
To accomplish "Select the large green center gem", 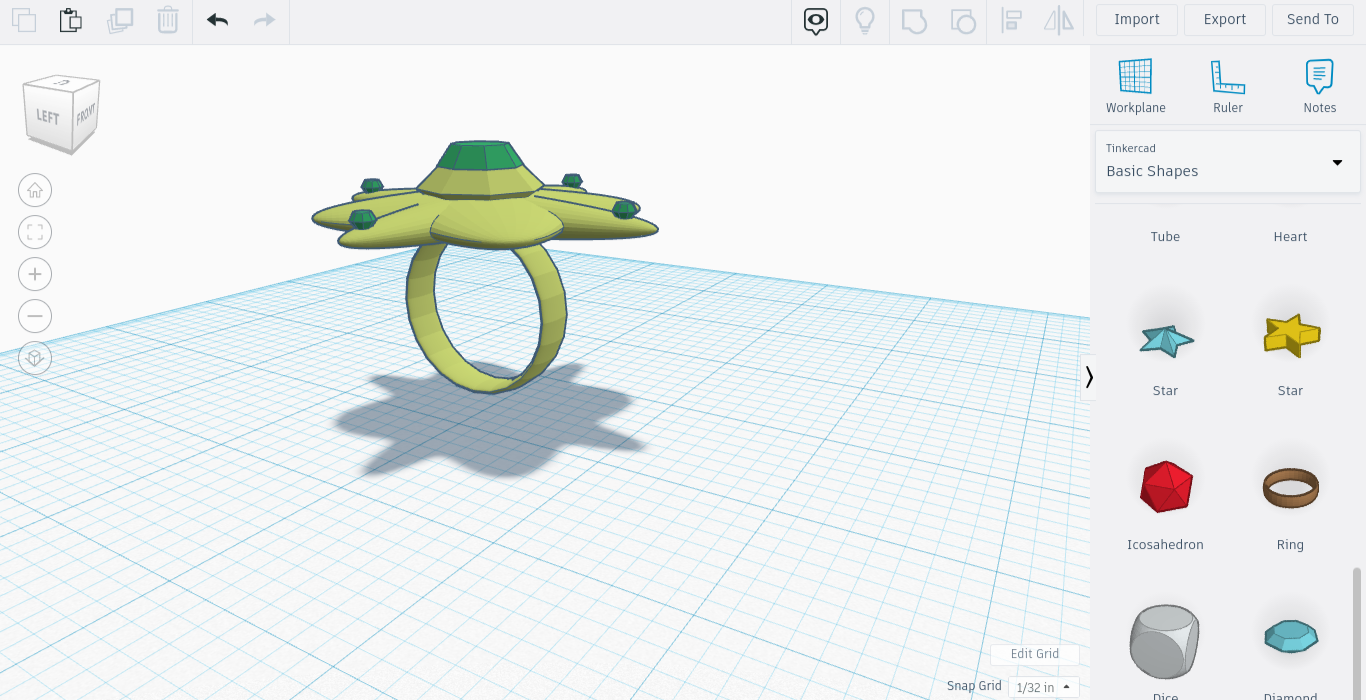I will [481, 157].
